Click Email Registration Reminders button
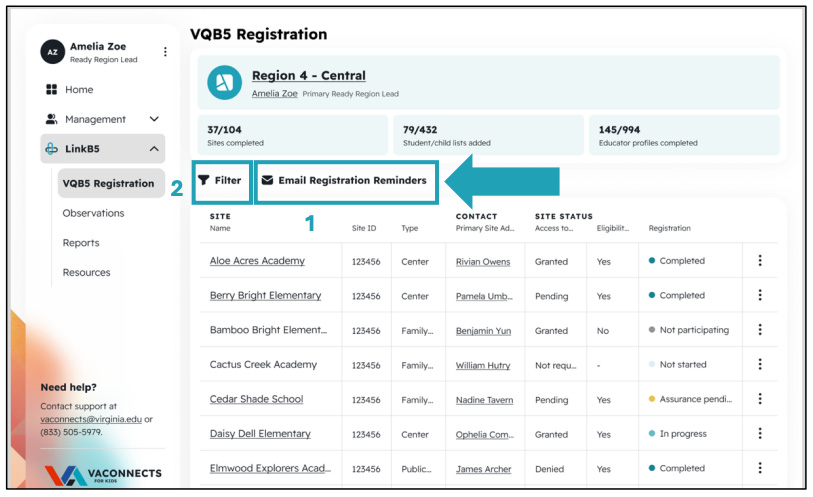The image size is (813, 497). [x=346, y=181]
